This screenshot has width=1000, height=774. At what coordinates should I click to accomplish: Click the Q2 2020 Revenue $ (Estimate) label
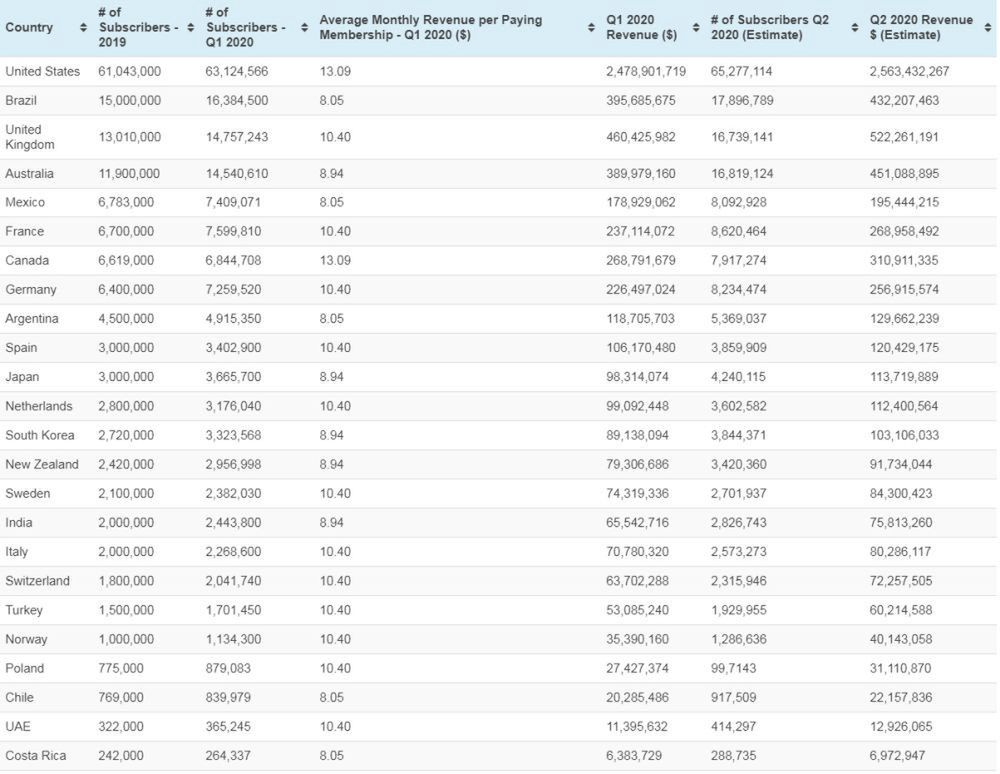click(x=920, y=27)
